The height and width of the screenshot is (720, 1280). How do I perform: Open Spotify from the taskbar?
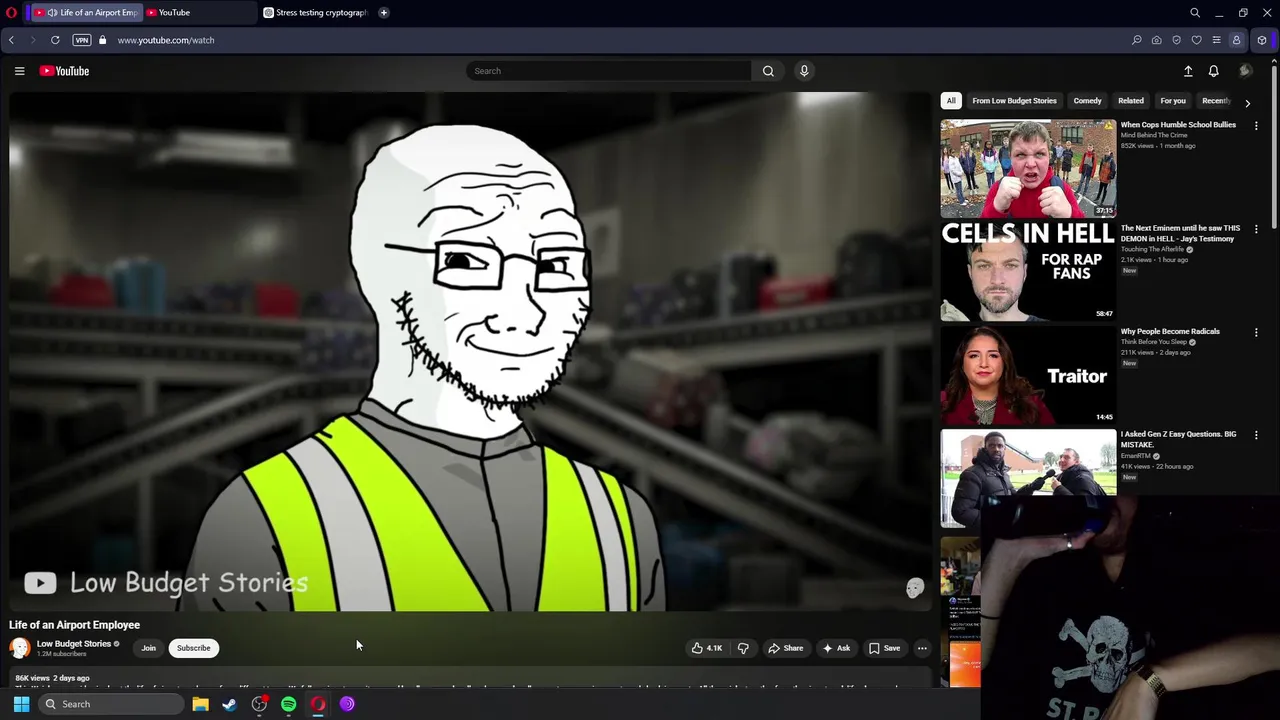tap(288, 704)
